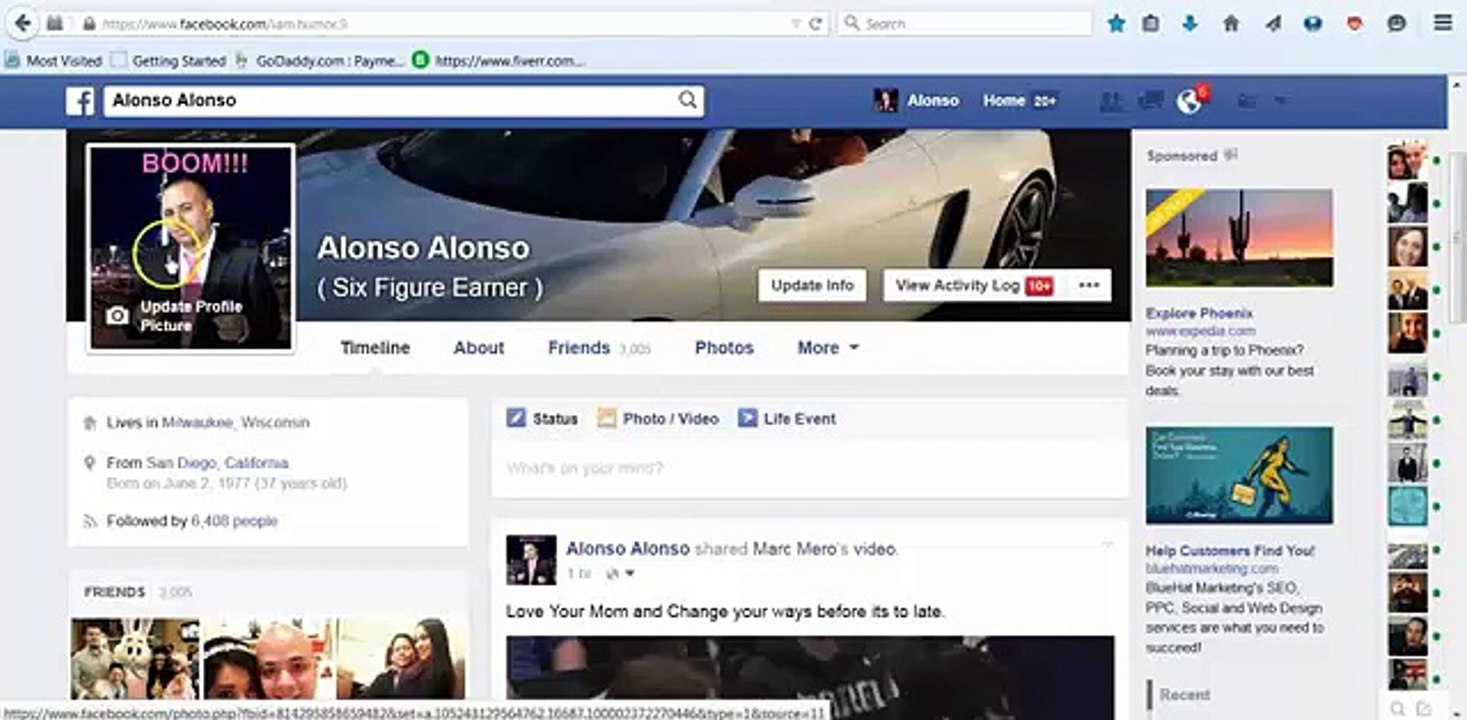1467x720 pixels.
Task: Open the account menu arrow in header
Action: click(1279, 100)
